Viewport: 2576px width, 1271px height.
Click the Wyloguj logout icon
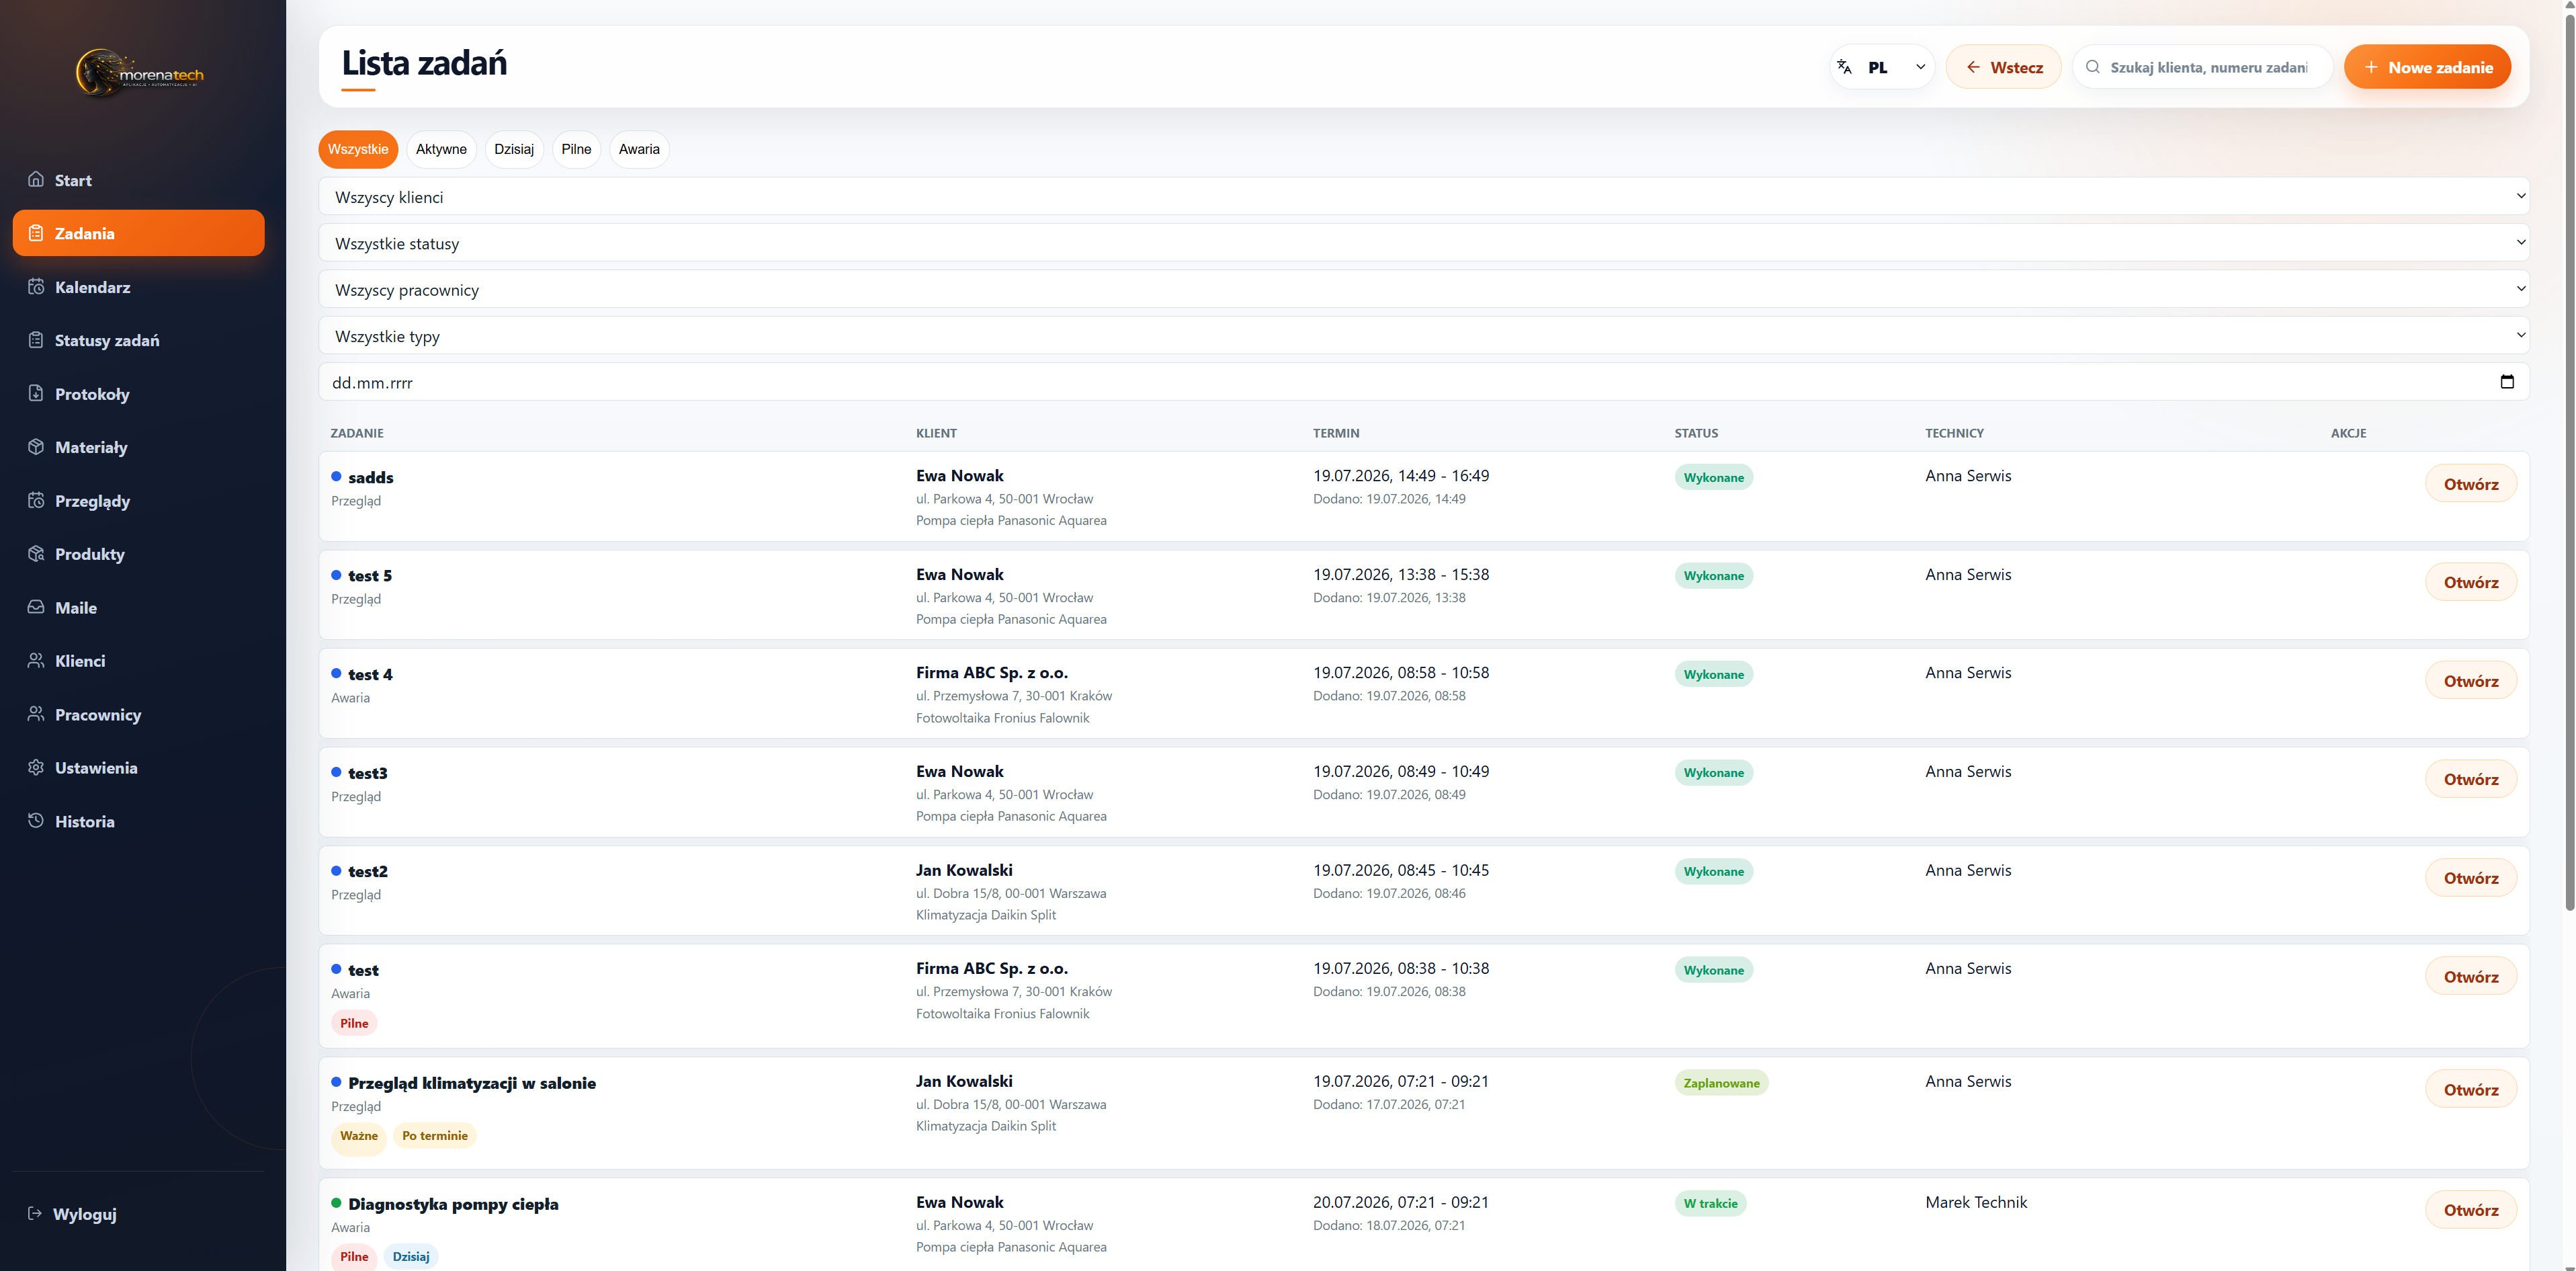pos(35,1213)
